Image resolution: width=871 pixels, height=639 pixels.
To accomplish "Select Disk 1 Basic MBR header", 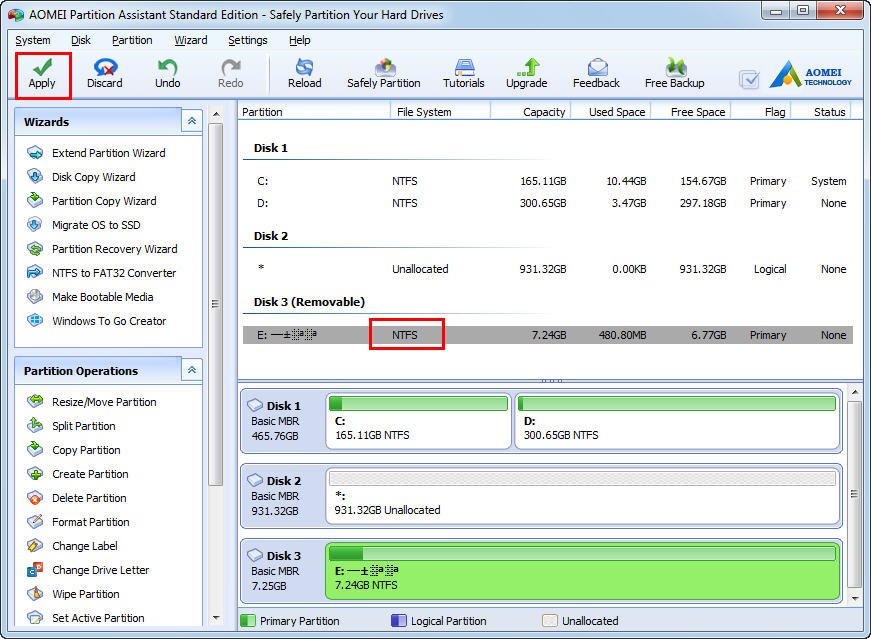I will 283,420.
